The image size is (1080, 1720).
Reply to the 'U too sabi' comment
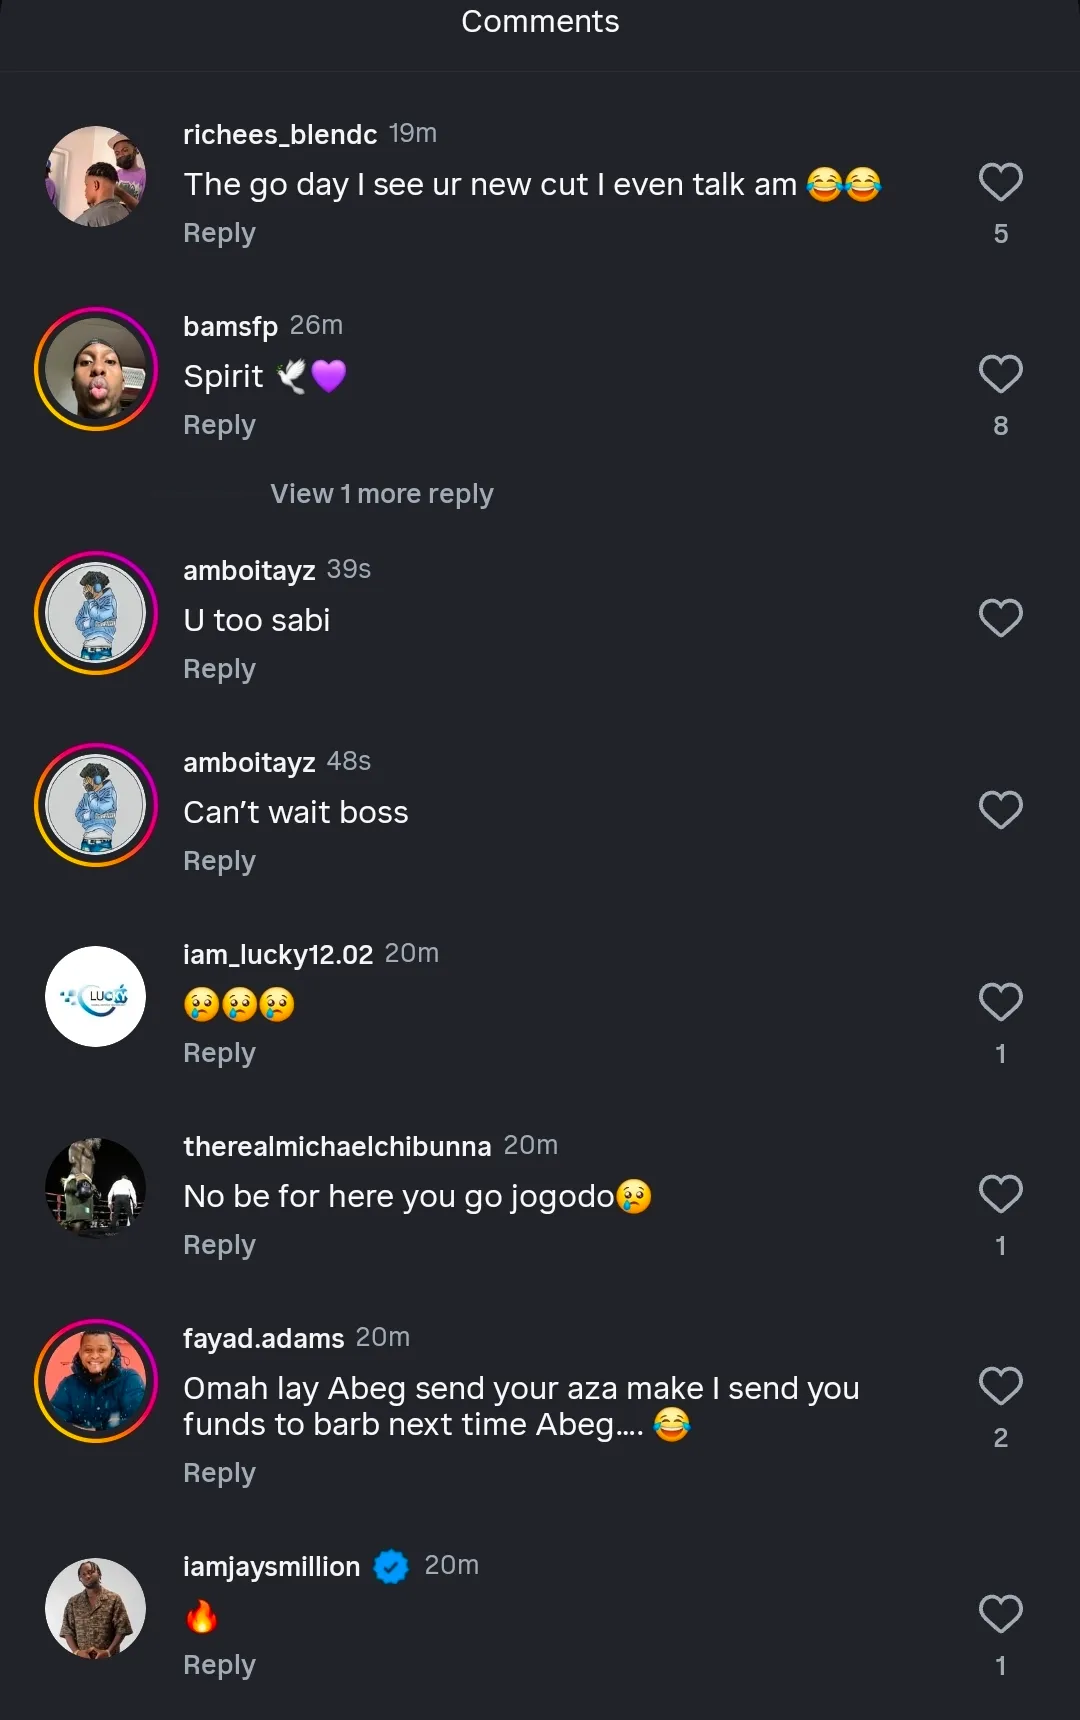pos(219,669)
